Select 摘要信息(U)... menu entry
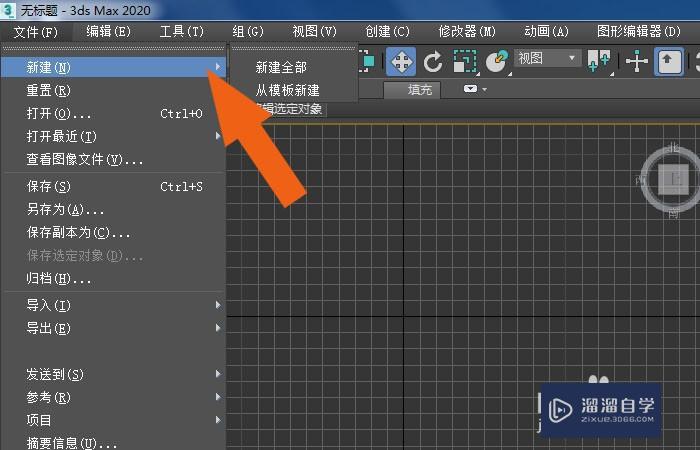700x450 pixels. click(114, 442)
